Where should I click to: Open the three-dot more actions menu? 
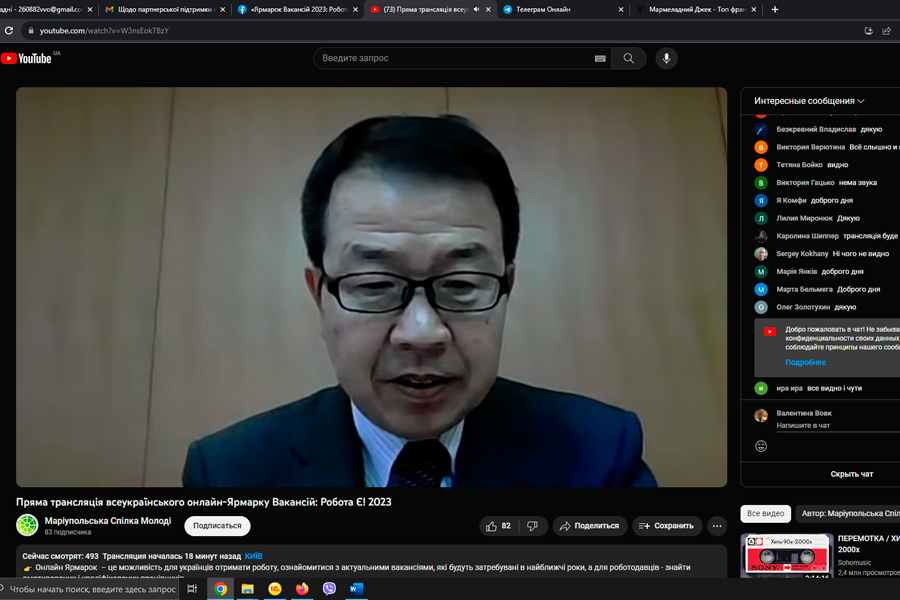[x=717, y=526]
